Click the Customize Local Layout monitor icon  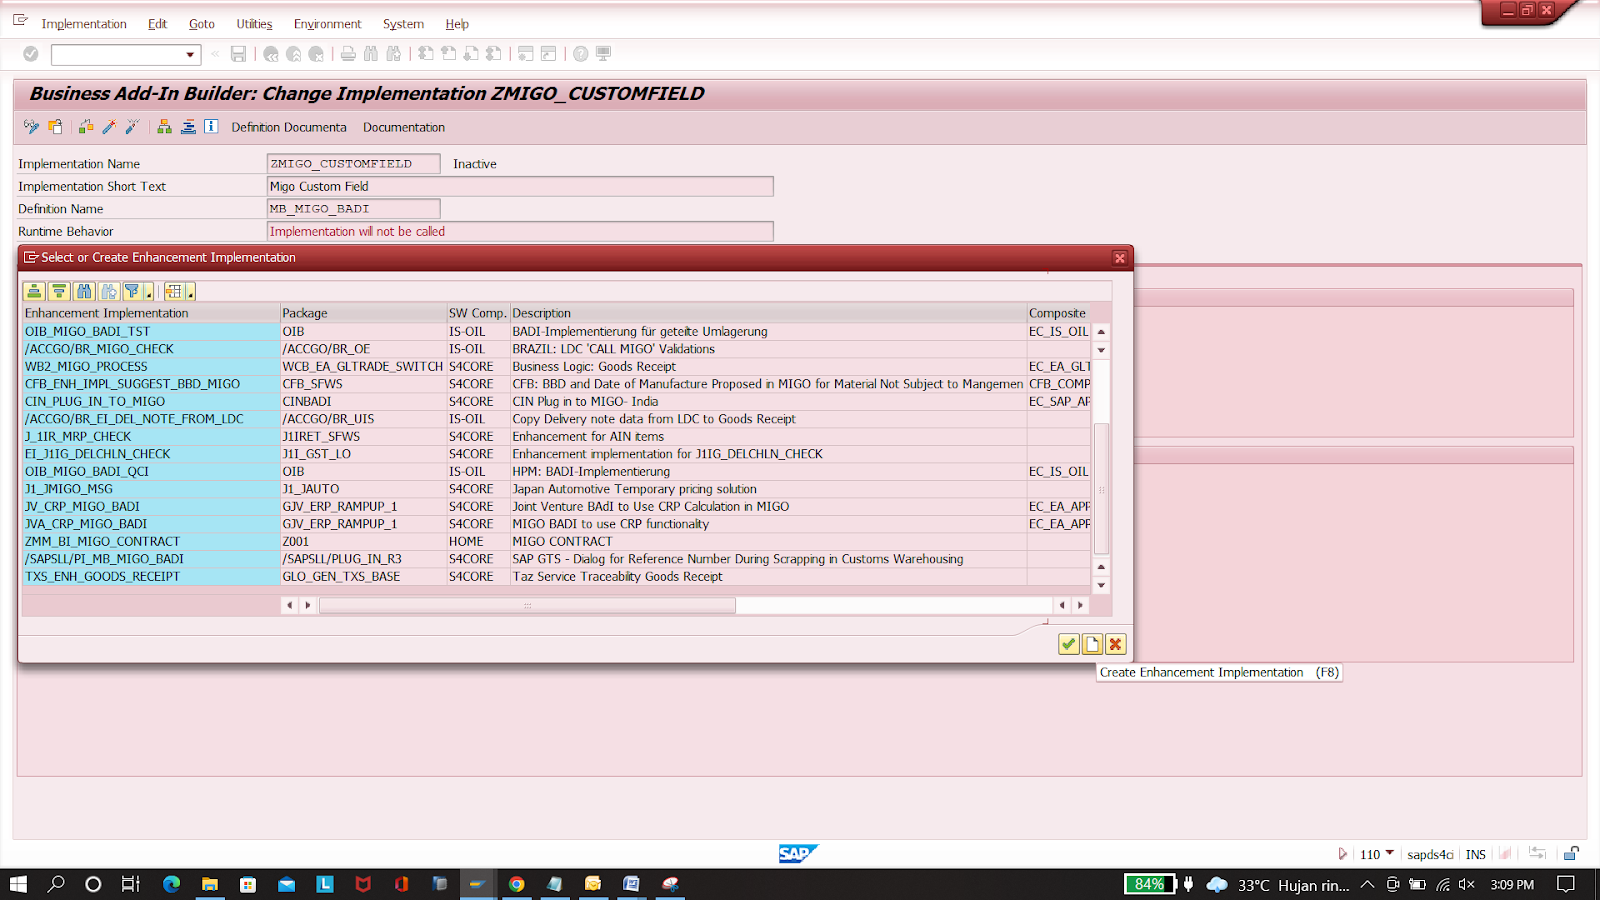[603, 54]
